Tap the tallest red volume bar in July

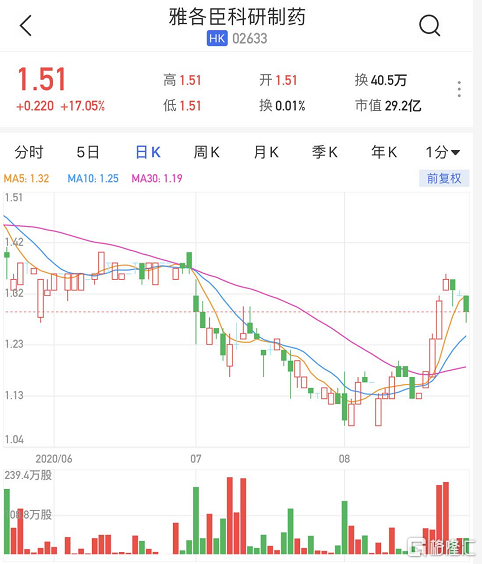[x=230, y=515]
